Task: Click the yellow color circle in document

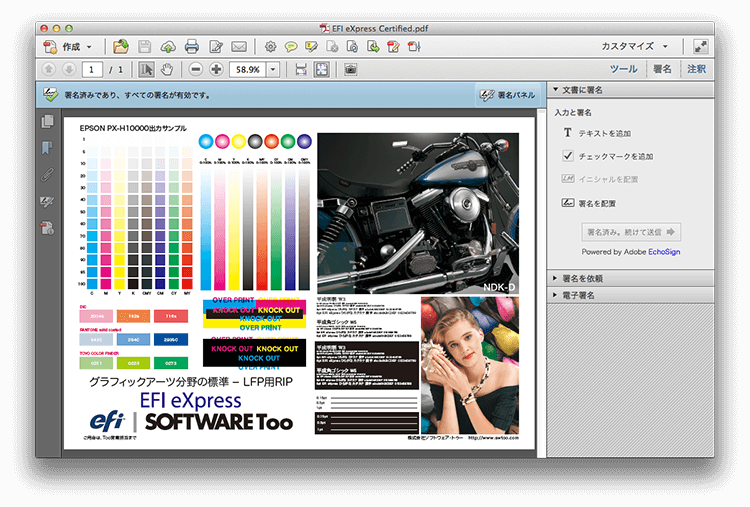Action: point(239,141)
